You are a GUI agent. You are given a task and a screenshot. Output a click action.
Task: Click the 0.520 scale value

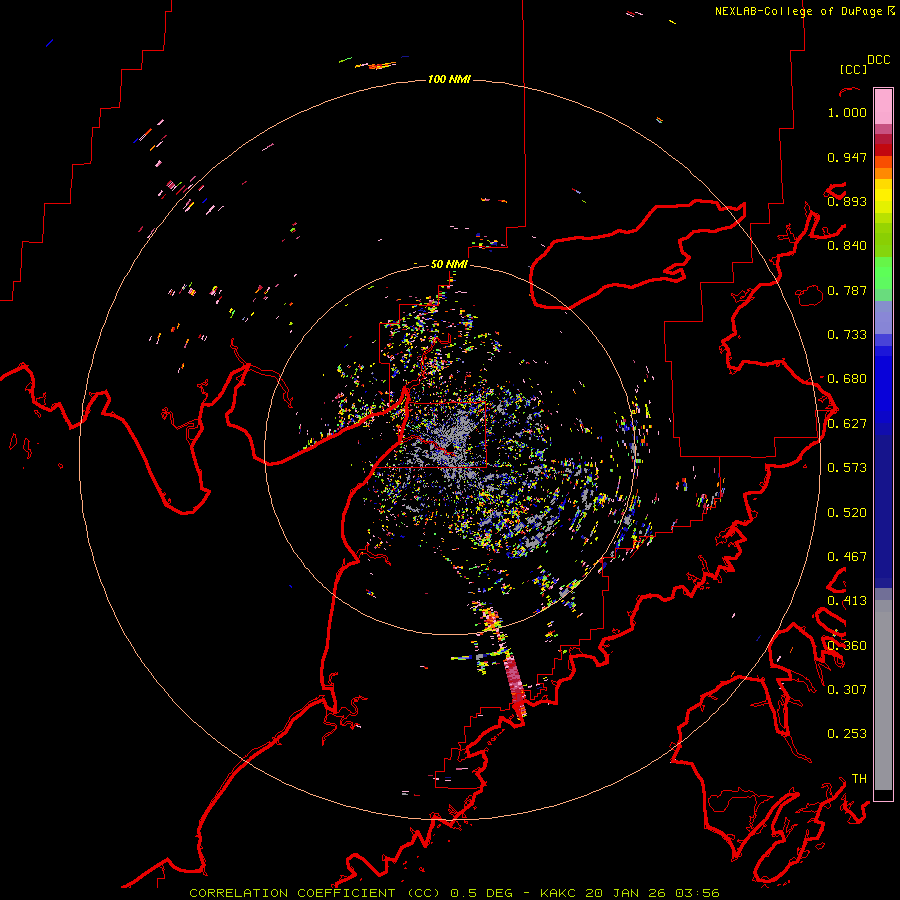click(847, 513)
